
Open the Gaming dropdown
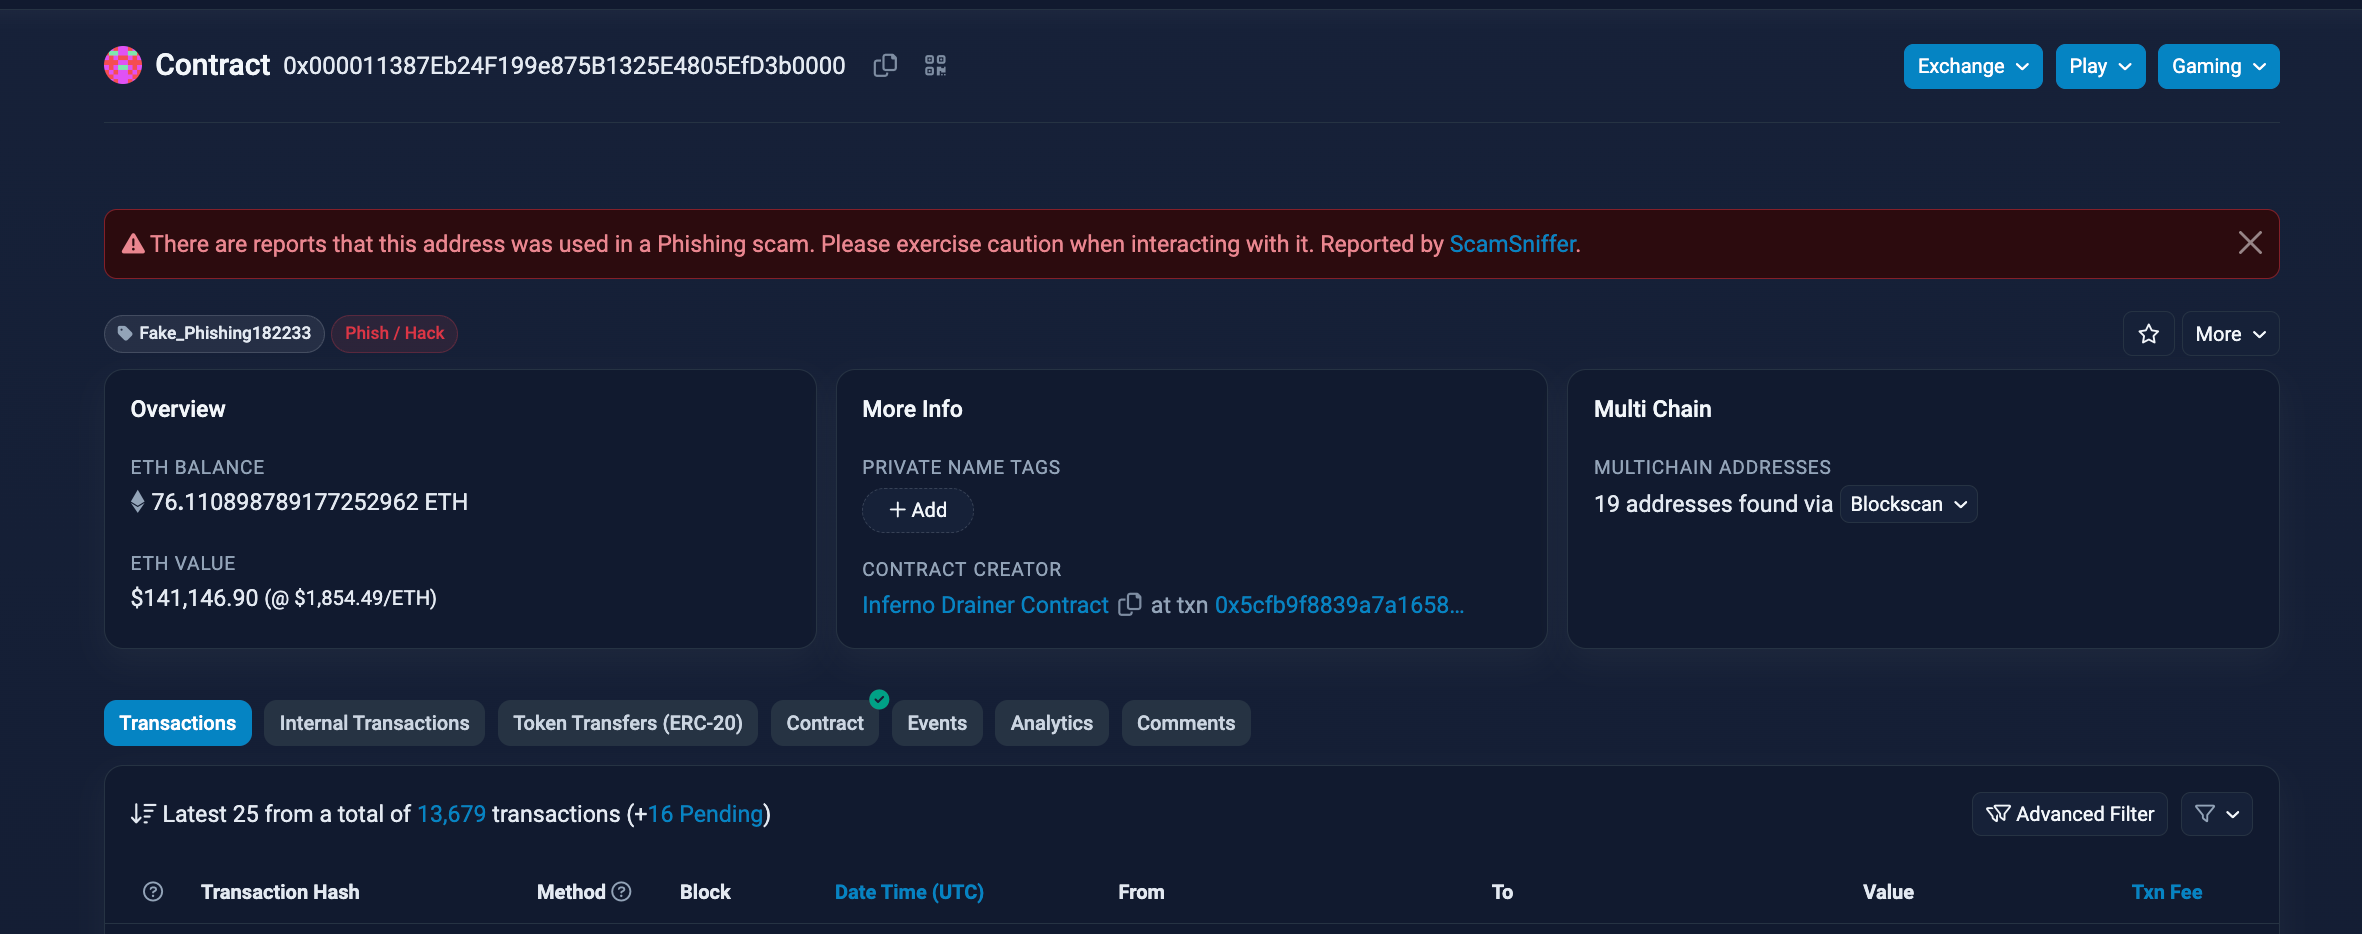[x=2218, y=66]
